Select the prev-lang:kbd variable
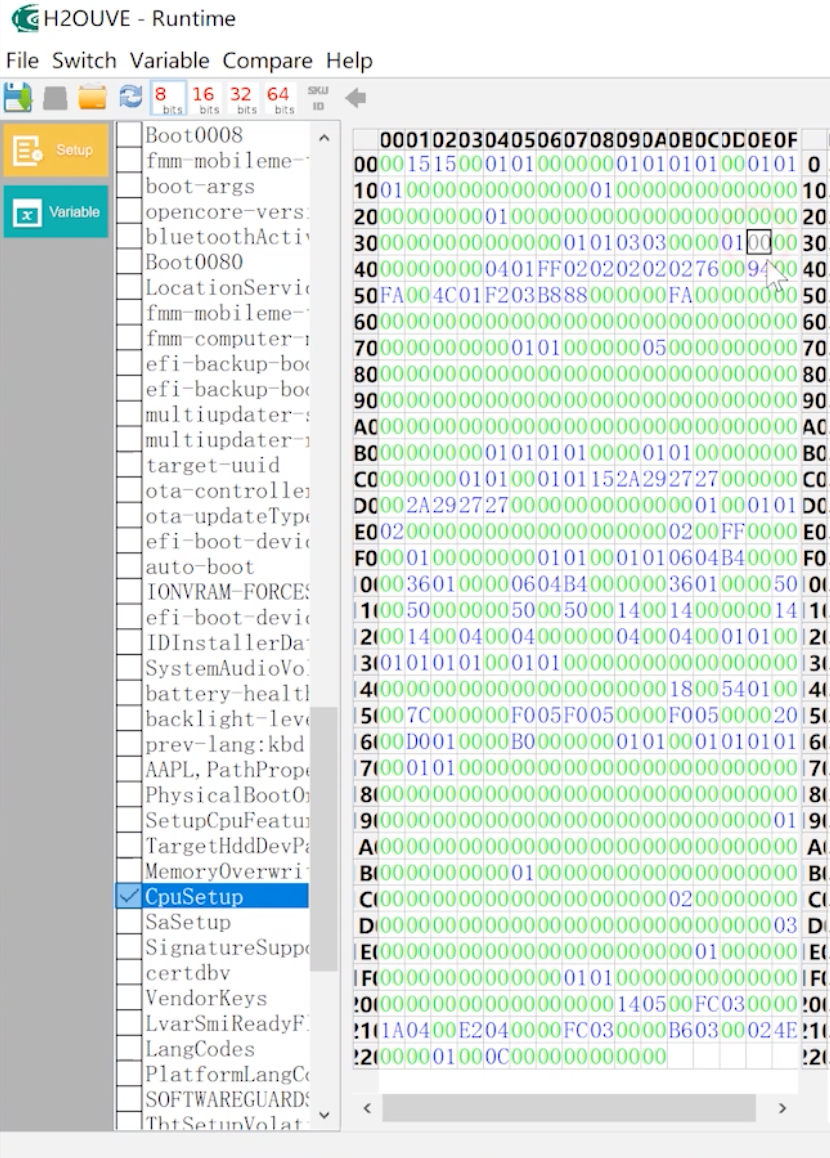830x1158 pixels. pyautogui.click(x=226, y=744)
